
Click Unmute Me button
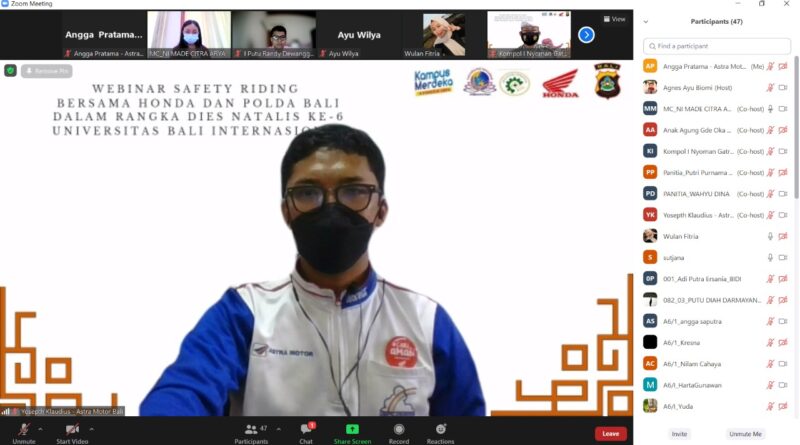click(745, 434)
